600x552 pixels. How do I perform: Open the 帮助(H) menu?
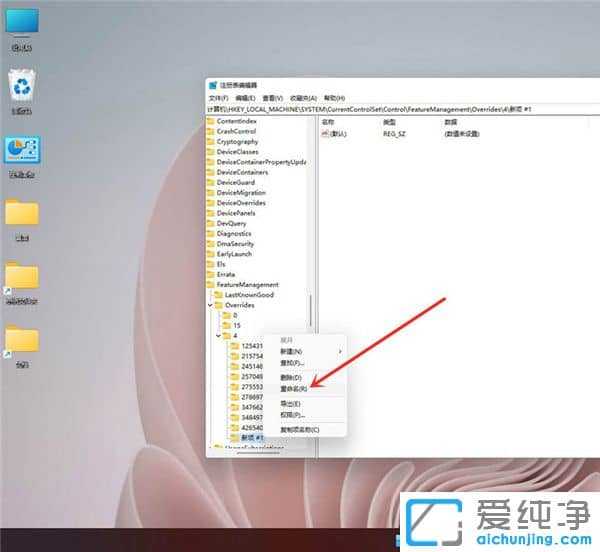[x=334, y=98]
